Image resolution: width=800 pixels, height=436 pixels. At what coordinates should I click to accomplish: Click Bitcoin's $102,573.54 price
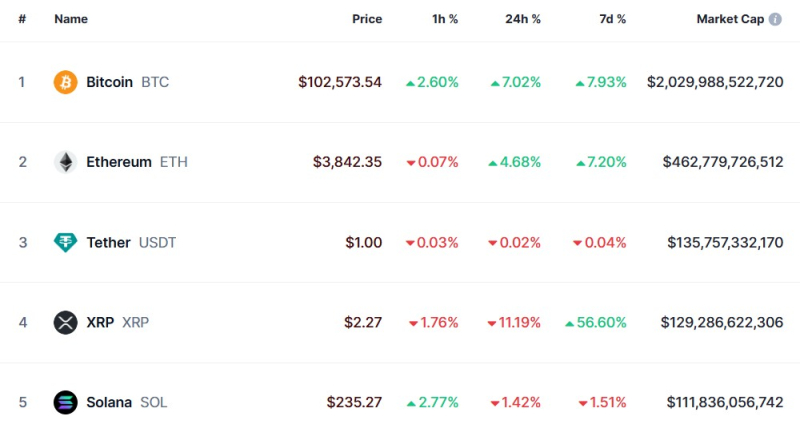(340, 82)
